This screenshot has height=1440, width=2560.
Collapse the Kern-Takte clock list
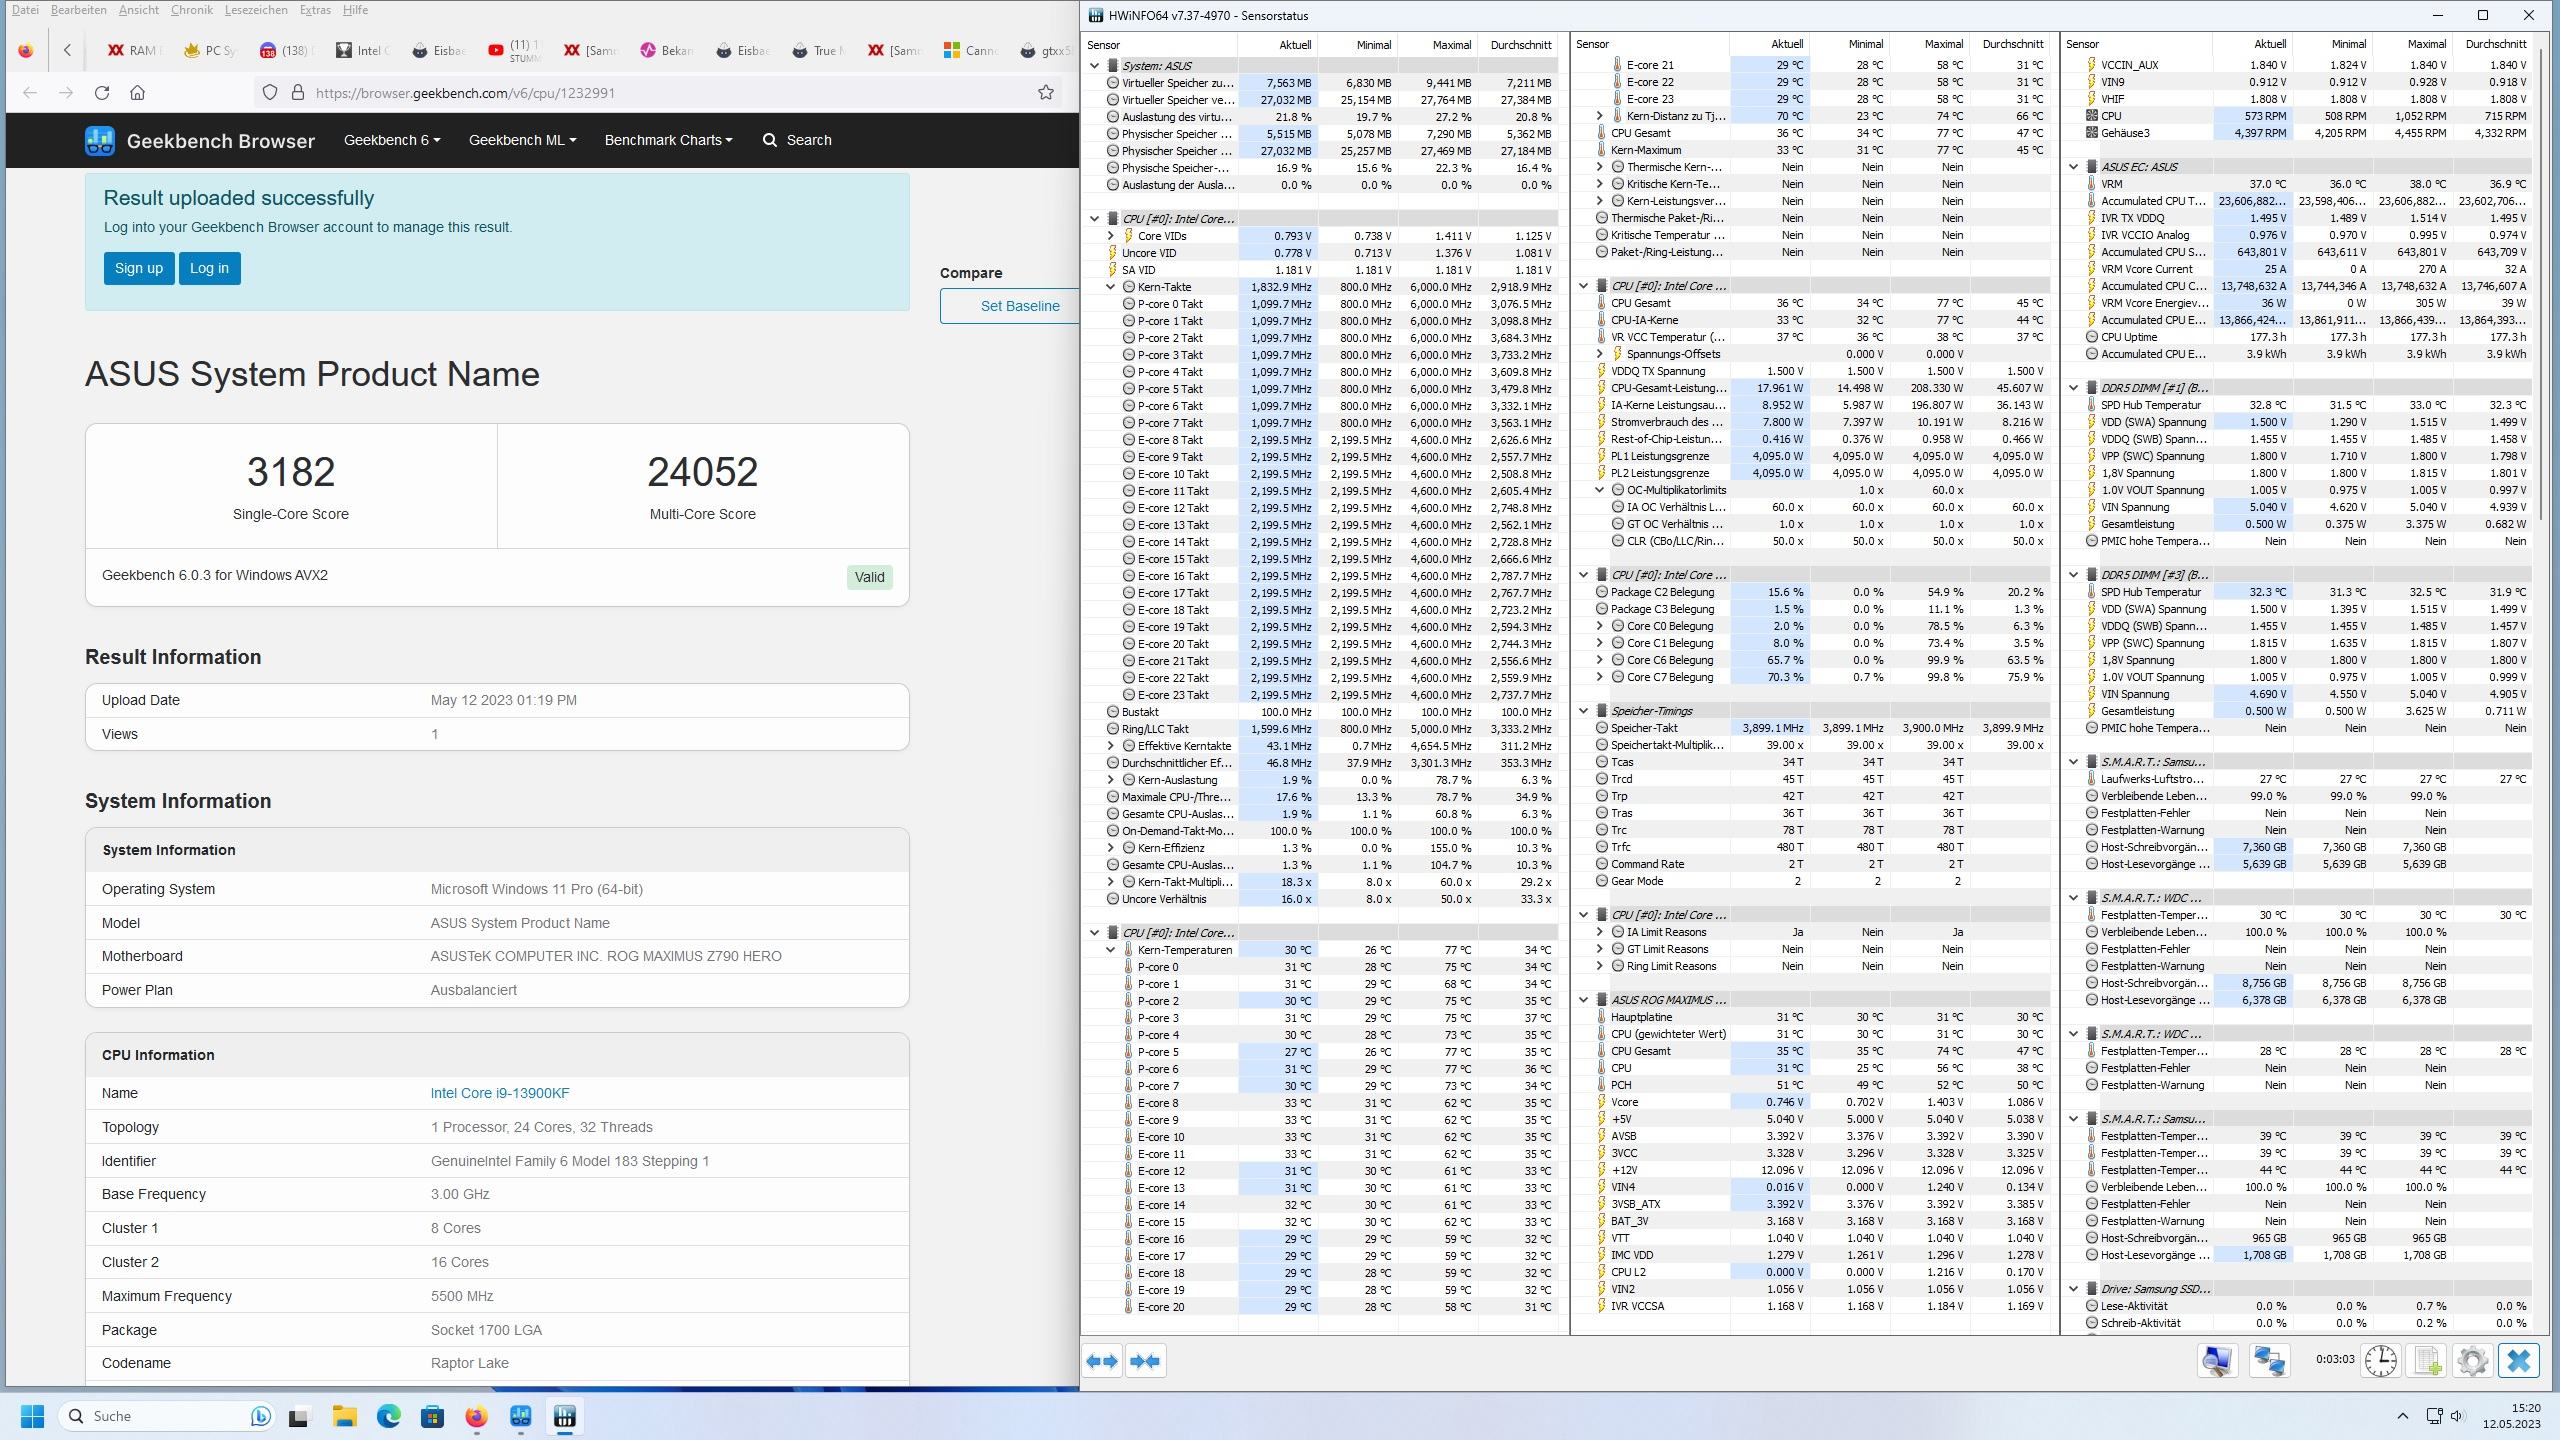pyautogui.click(x=1110, y=287)
